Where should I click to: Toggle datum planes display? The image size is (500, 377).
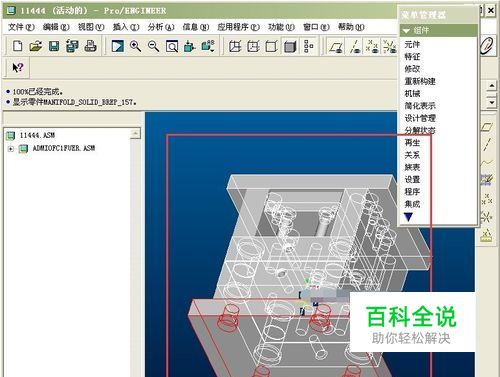pyautogui.click(x=336, y=46)
